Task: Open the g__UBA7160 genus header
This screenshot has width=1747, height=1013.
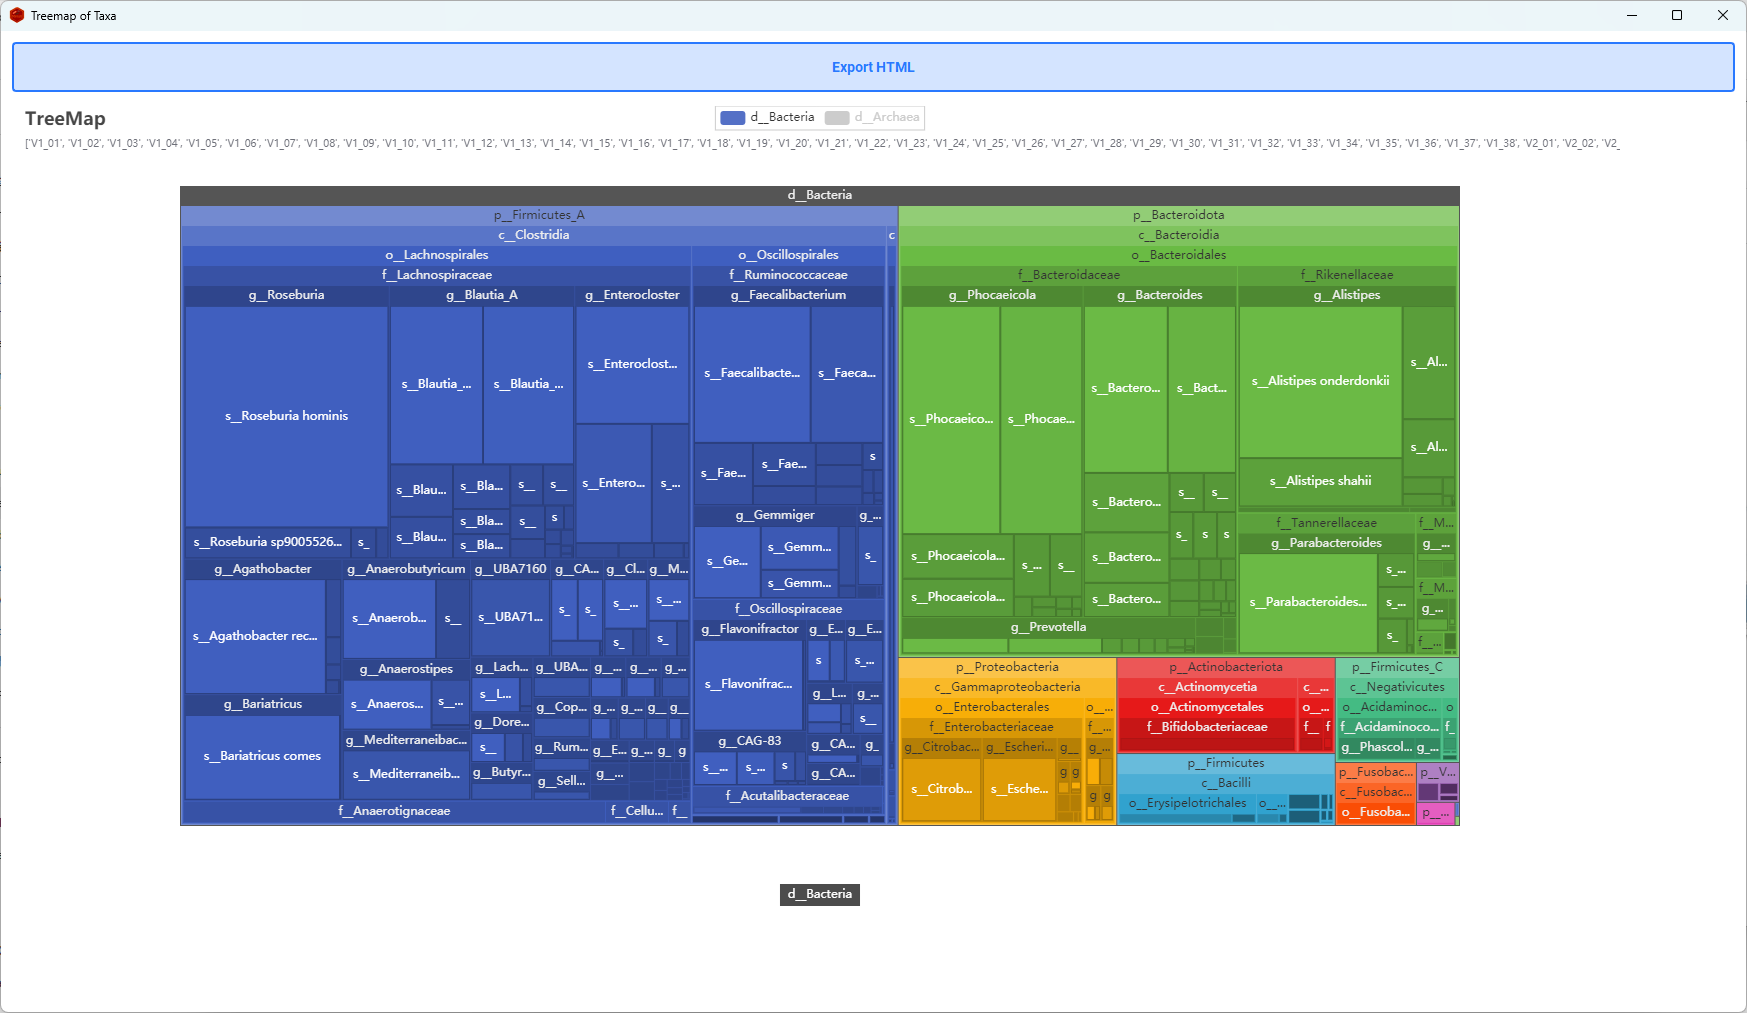Action: click(x=510, y=569)
